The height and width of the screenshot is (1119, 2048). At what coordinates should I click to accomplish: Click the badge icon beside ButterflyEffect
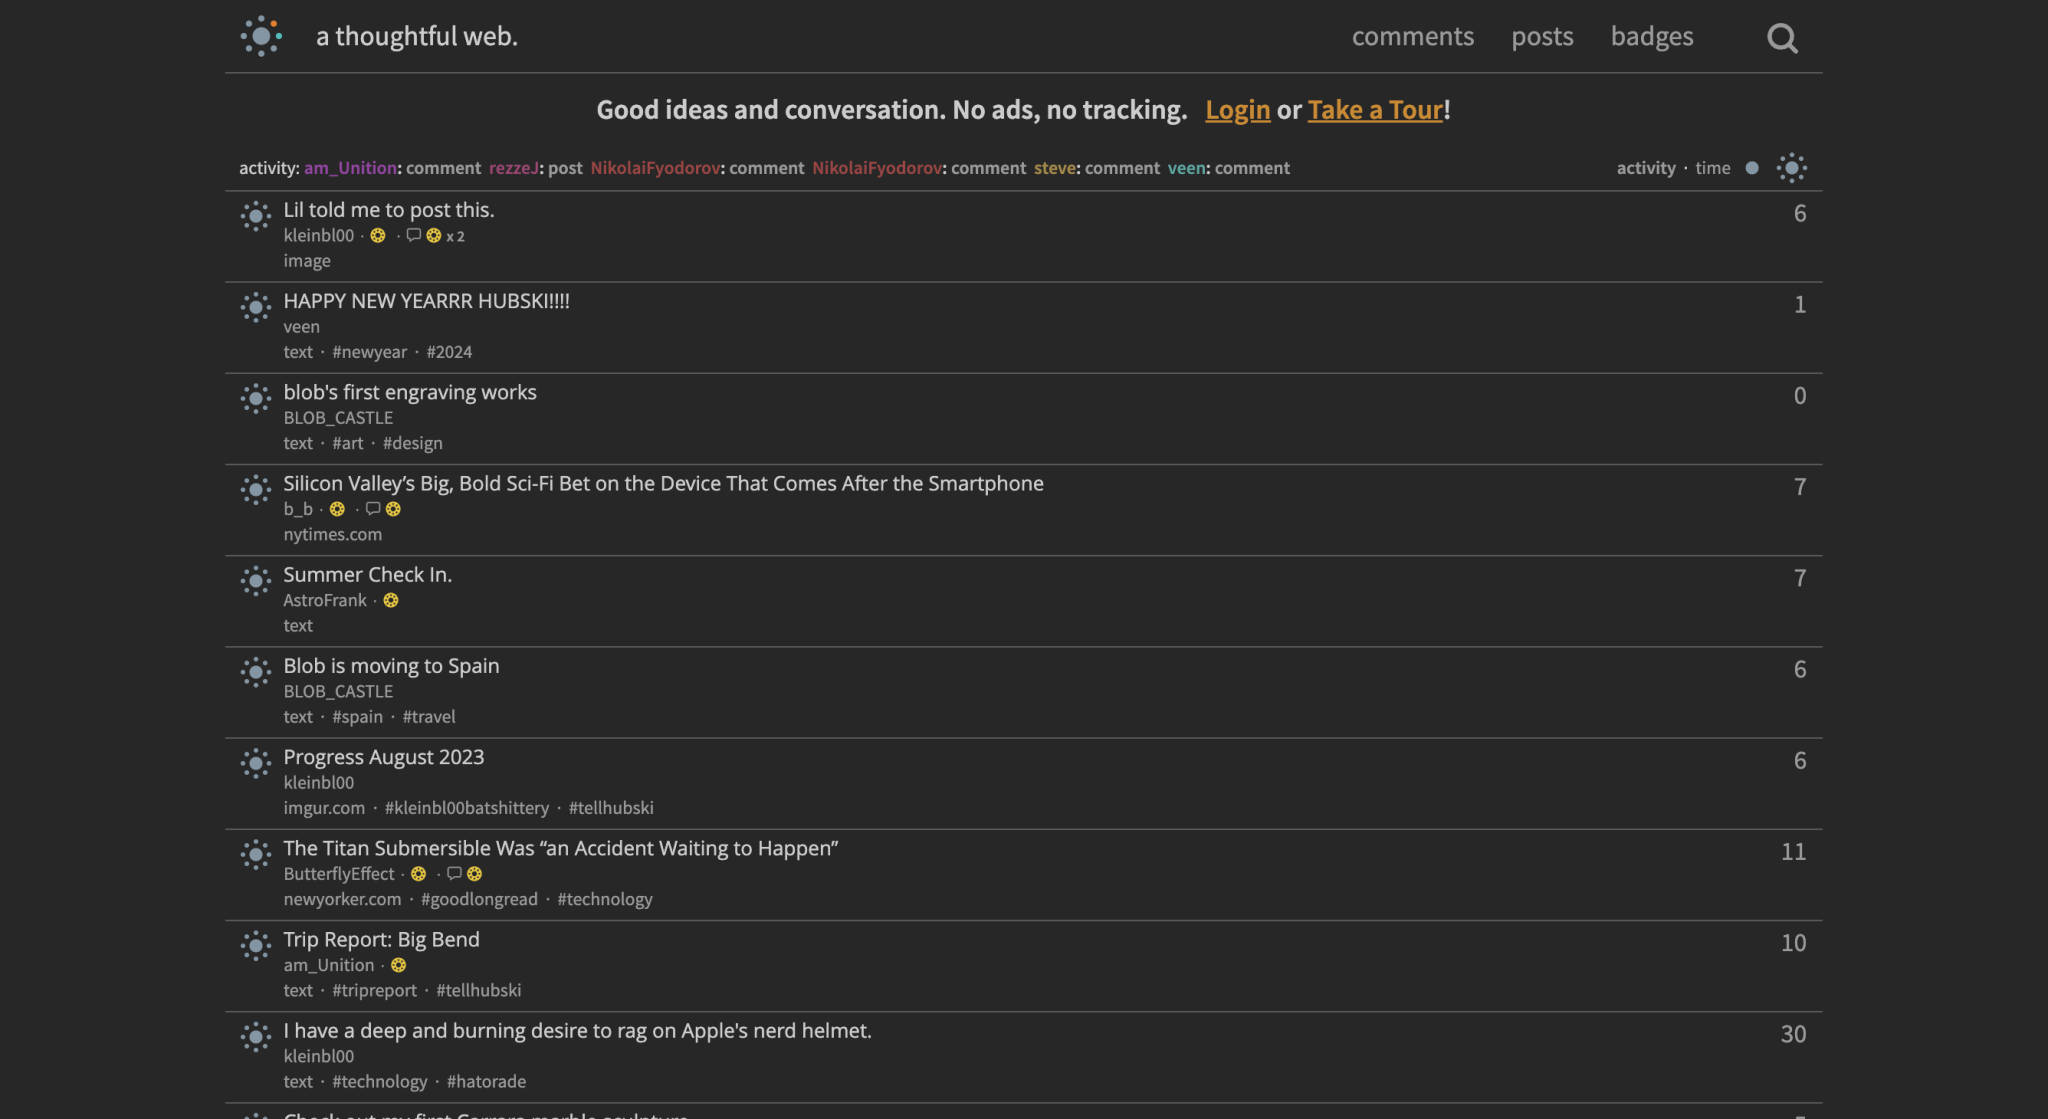click(418, 874)
